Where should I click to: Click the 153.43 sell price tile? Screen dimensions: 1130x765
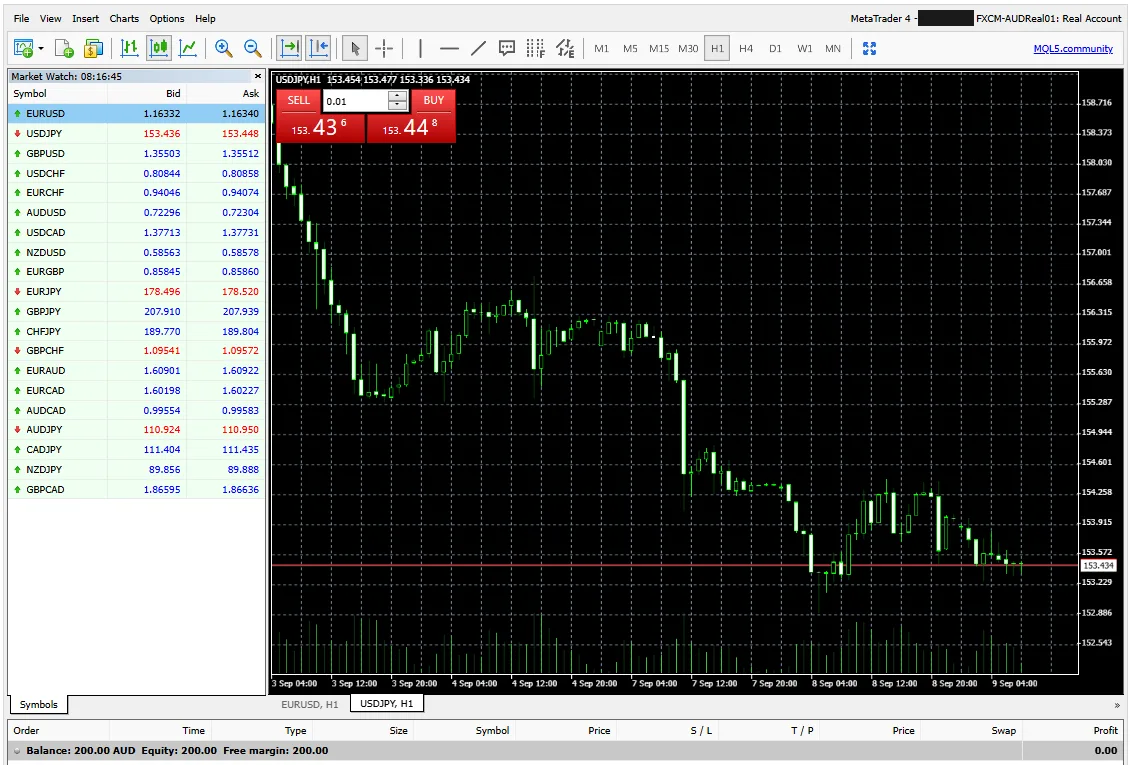tap(321, 128)
